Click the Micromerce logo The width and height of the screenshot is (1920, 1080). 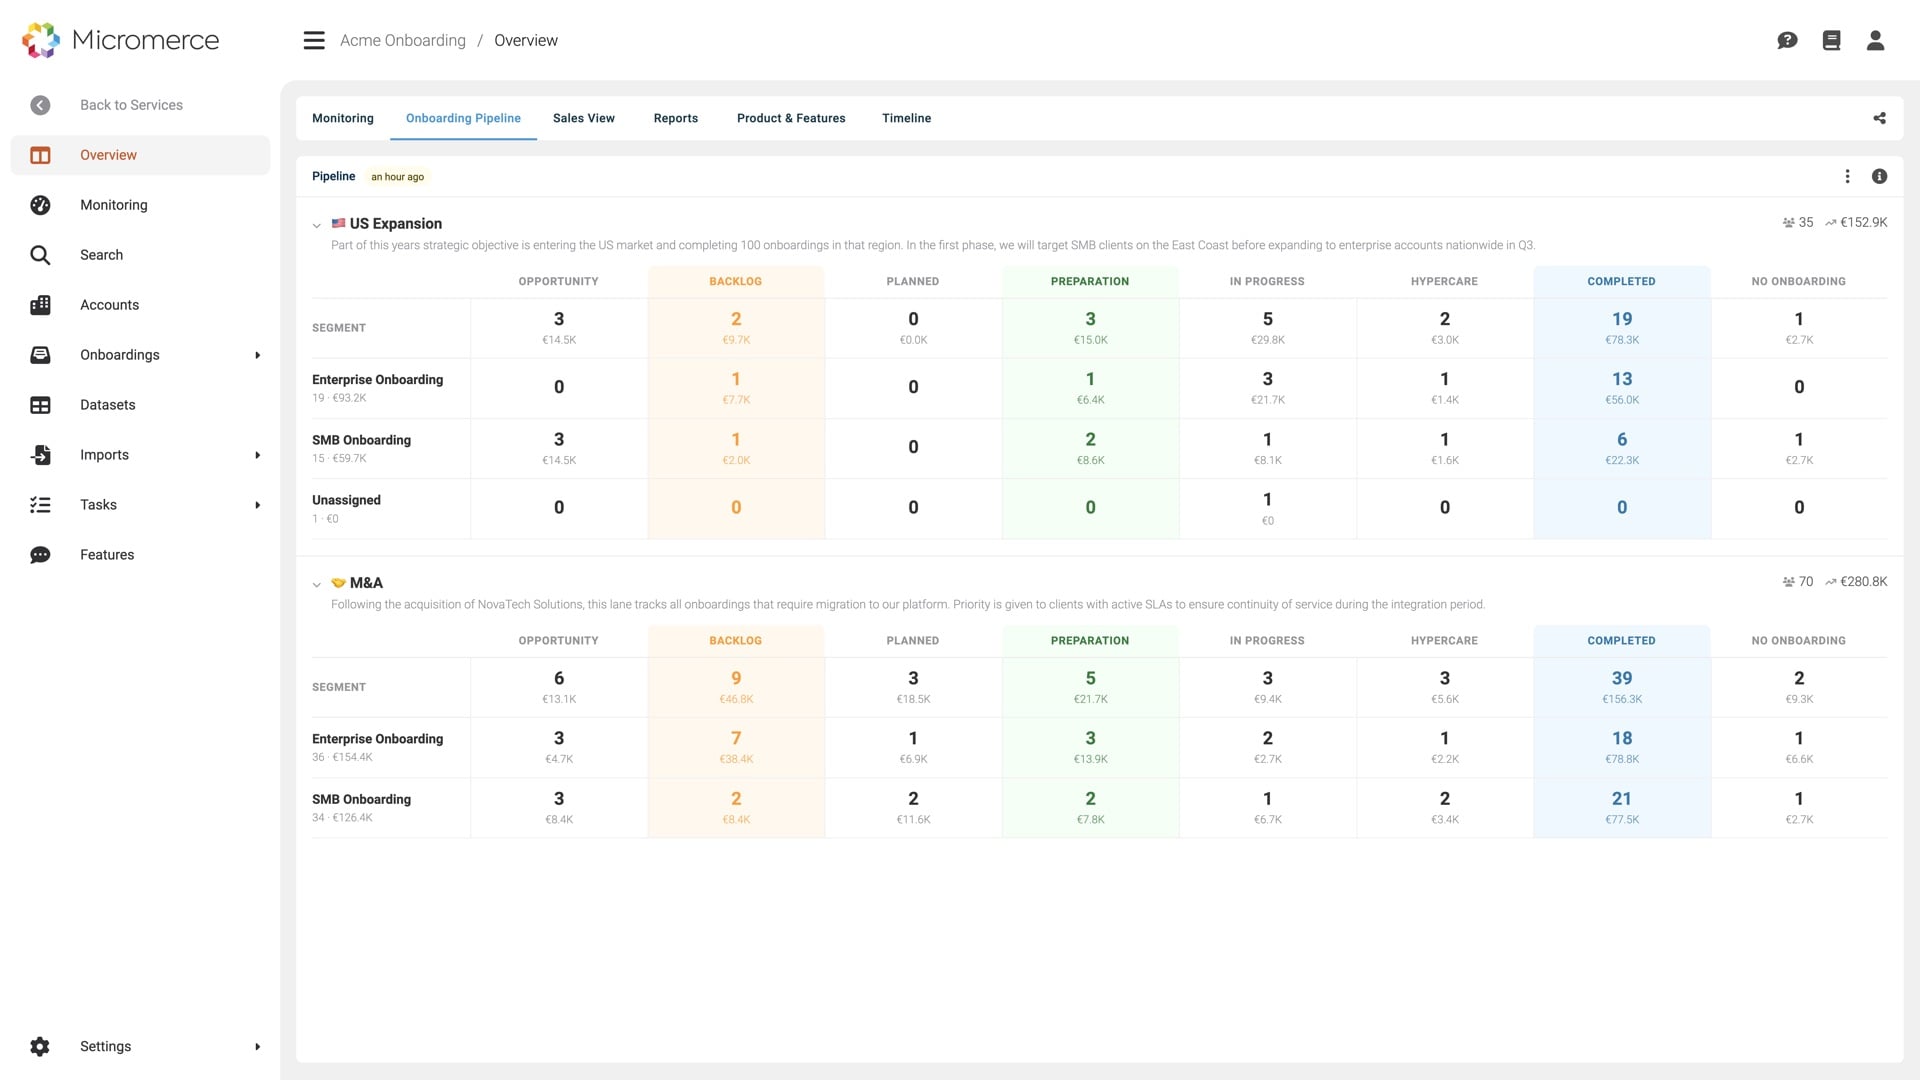120,40
